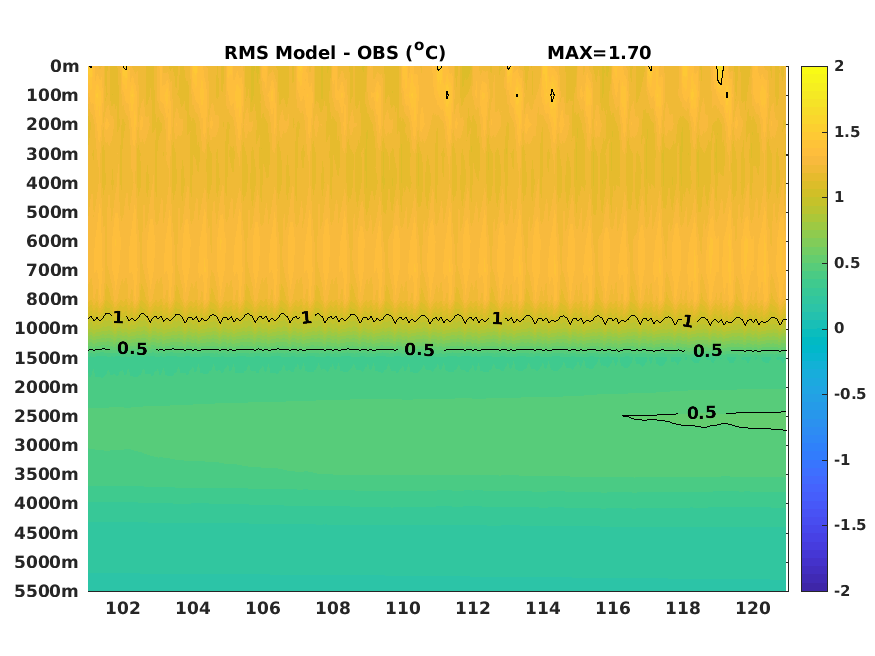Click the '600m' depth axis label
Viewport: 875px width, 656px height.
[x=52, y=241]
